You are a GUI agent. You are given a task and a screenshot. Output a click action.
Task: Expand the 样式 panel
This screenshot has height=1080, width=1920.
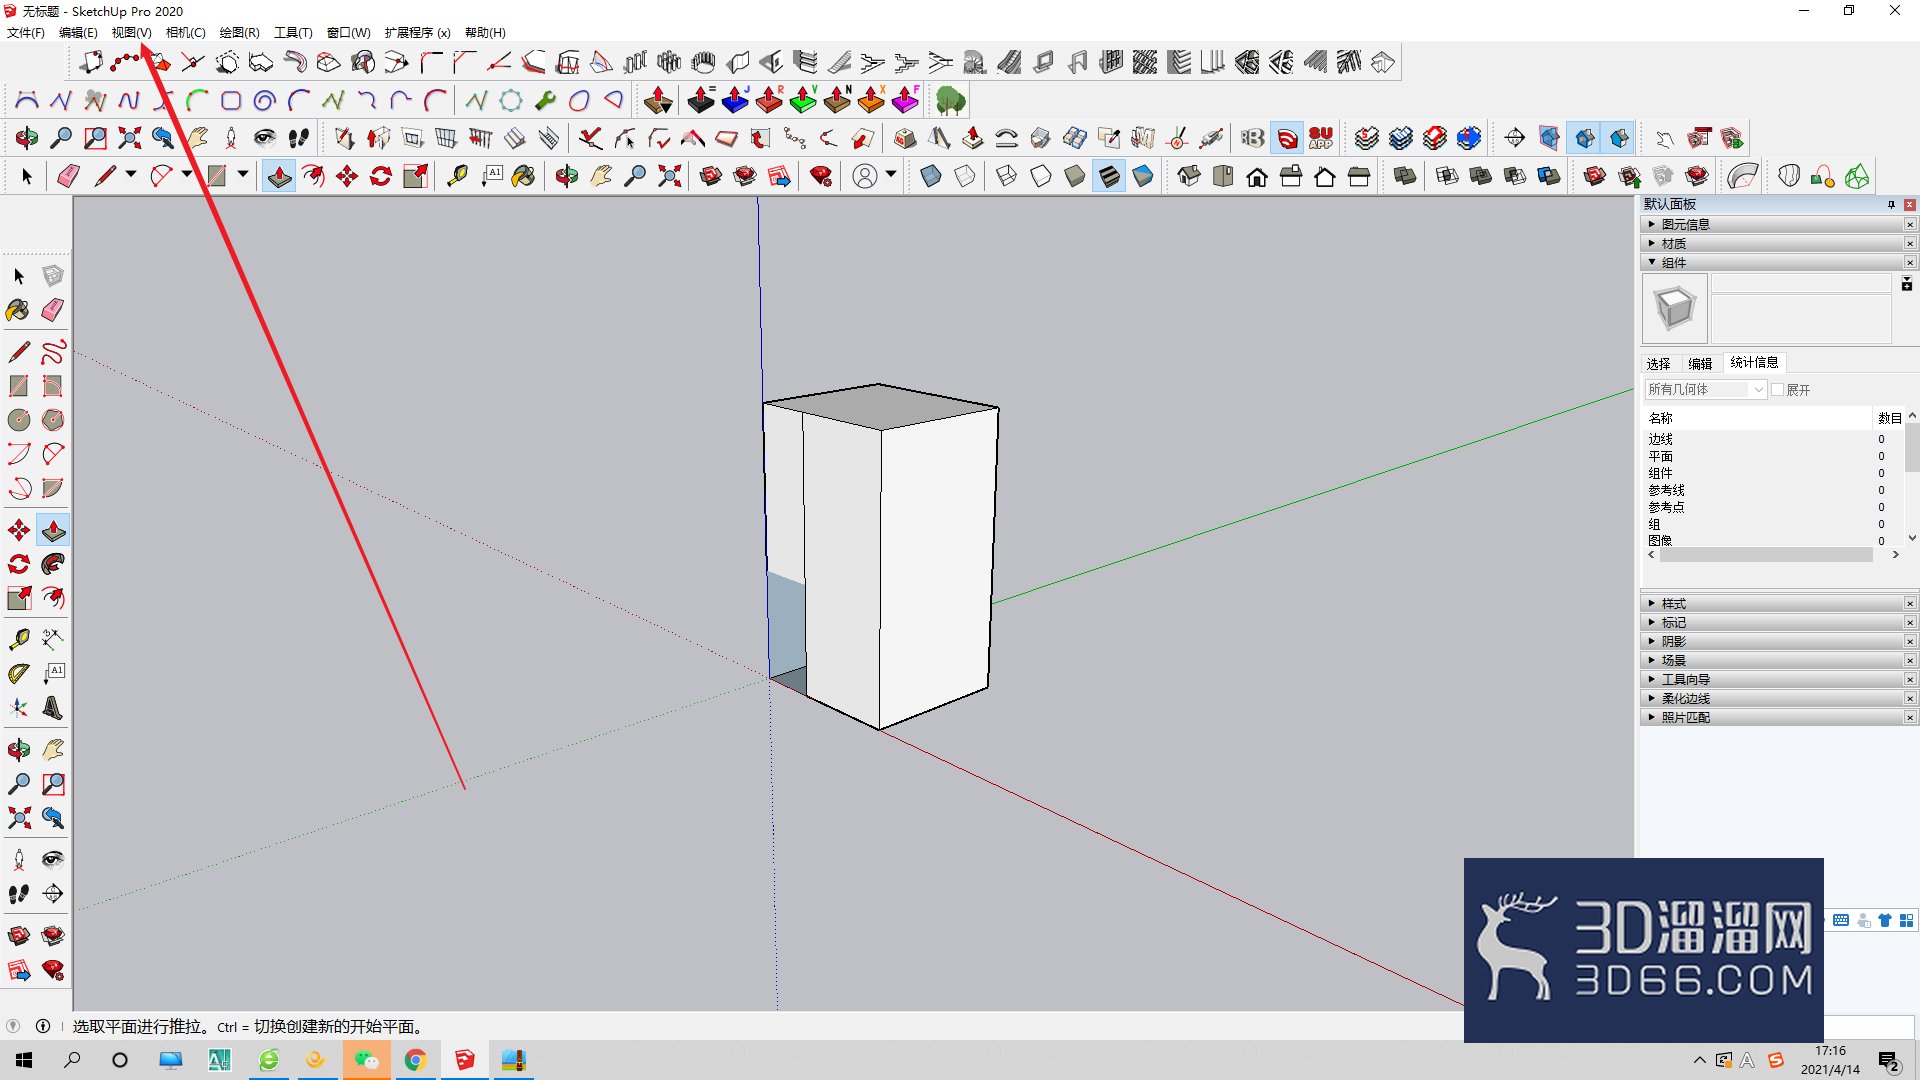coord(1774,603)
